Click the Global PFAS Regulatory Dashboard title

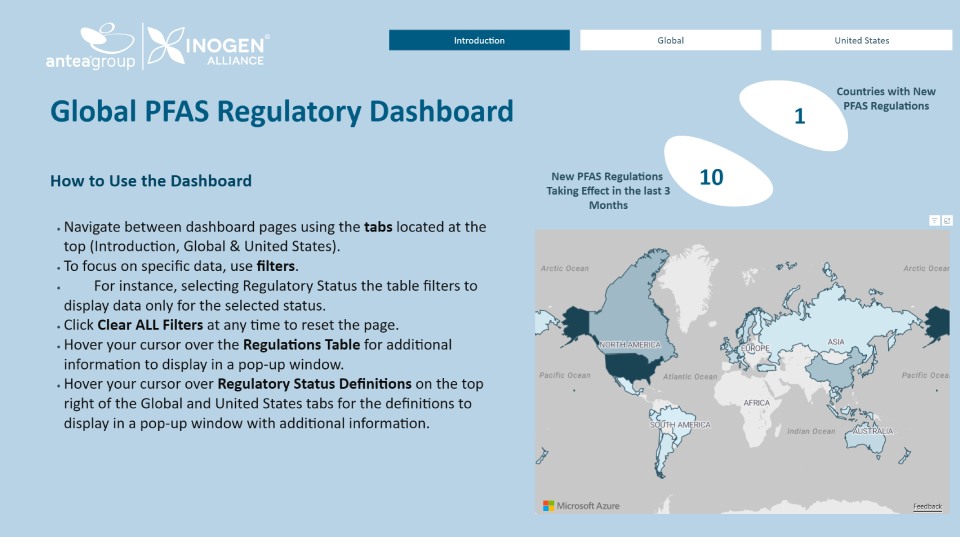pyautogui.click(x=282, y=111)
